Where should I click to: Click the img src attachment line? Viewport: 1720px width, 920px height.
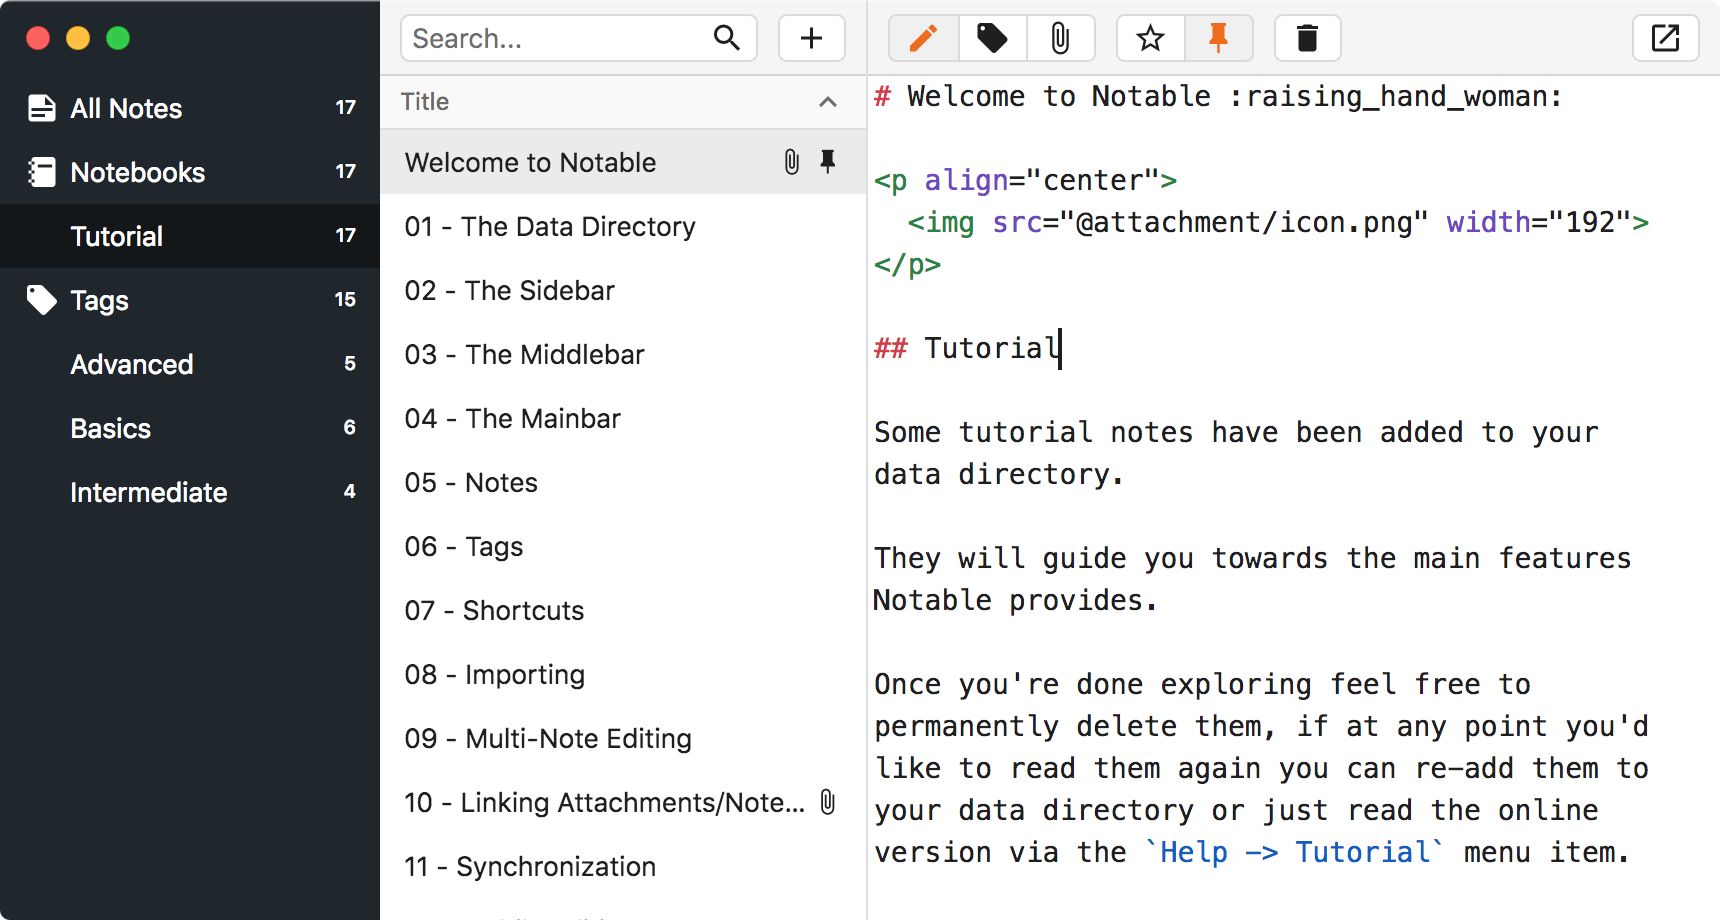[x=1278, y=222]
